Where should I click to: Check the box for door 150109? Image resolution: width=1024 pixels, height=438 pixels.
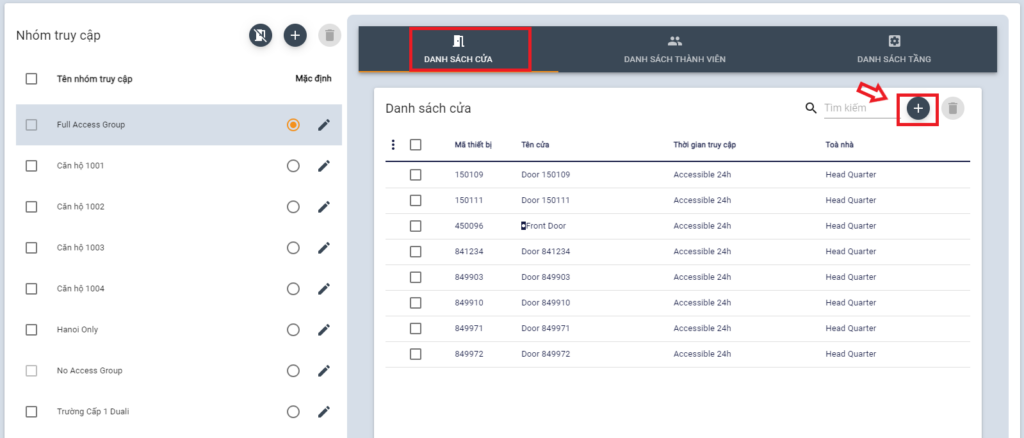415,175
